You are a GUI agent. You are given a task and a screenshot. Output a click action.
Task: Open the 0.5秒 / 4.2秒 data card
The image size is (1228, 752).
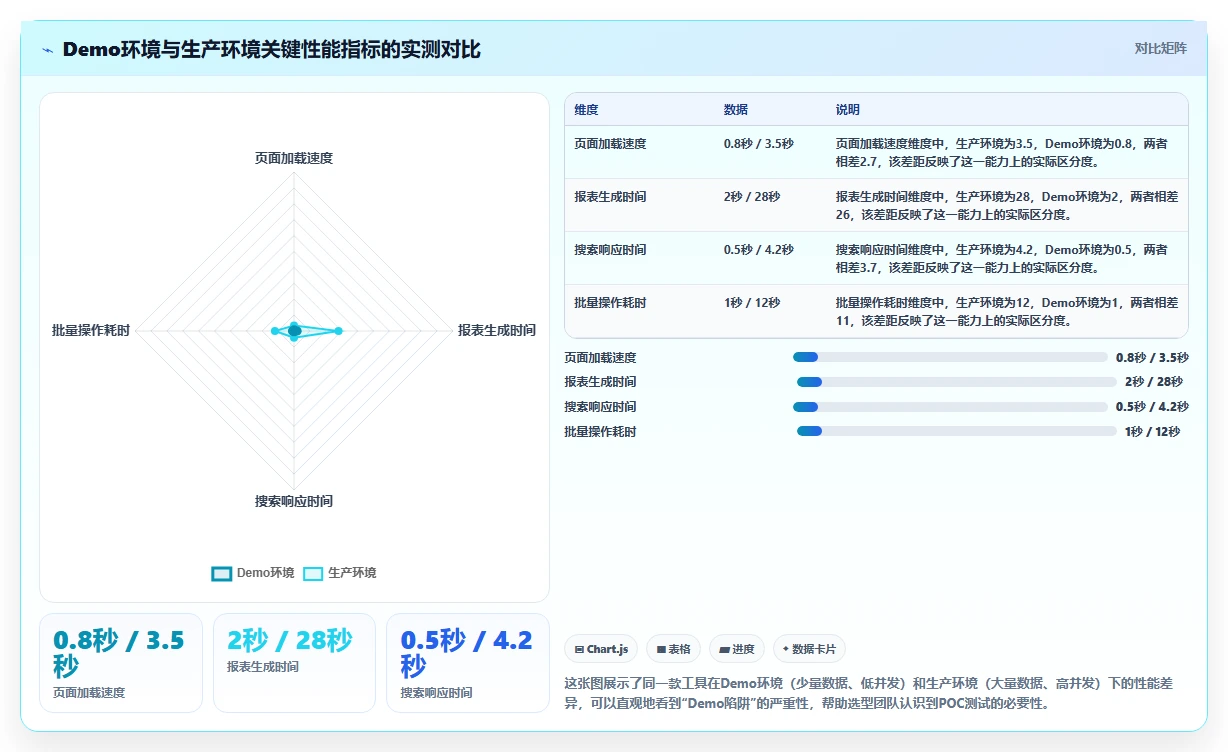click(468, 663)
